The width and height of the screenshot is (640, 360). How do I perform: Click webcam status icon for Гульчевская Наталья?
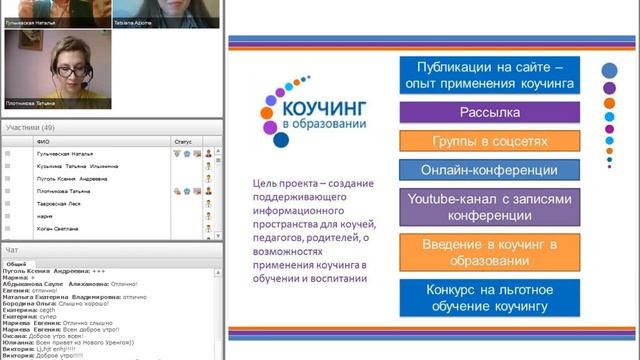tap(187, 153)
